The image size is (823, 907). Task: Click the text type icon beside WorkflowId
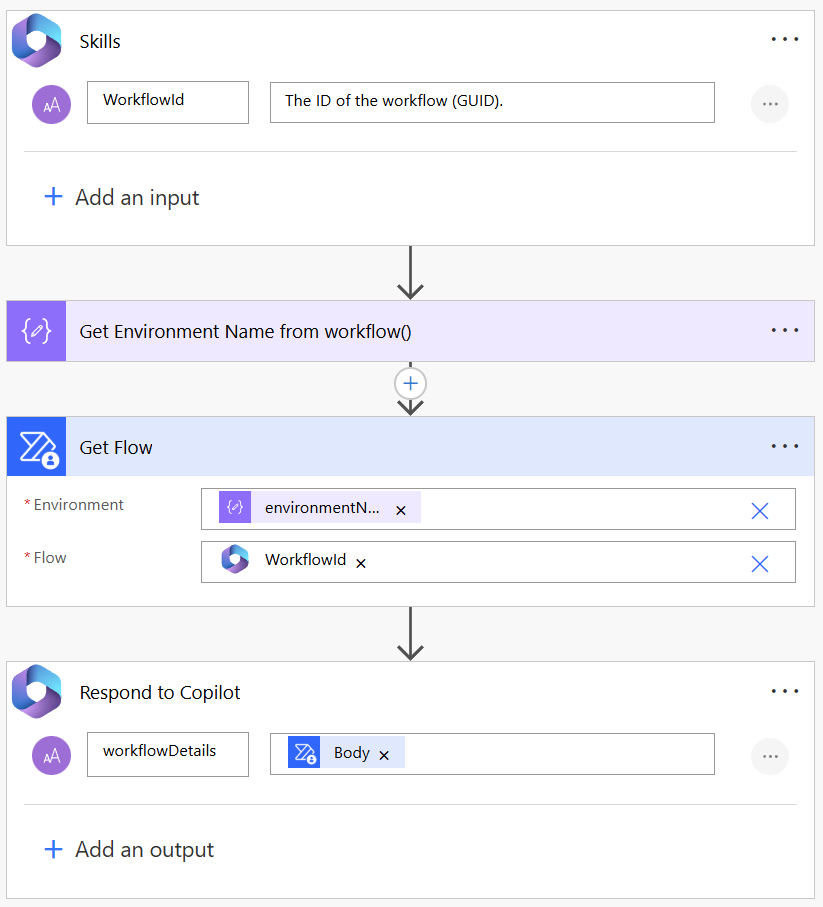point(51,103)
